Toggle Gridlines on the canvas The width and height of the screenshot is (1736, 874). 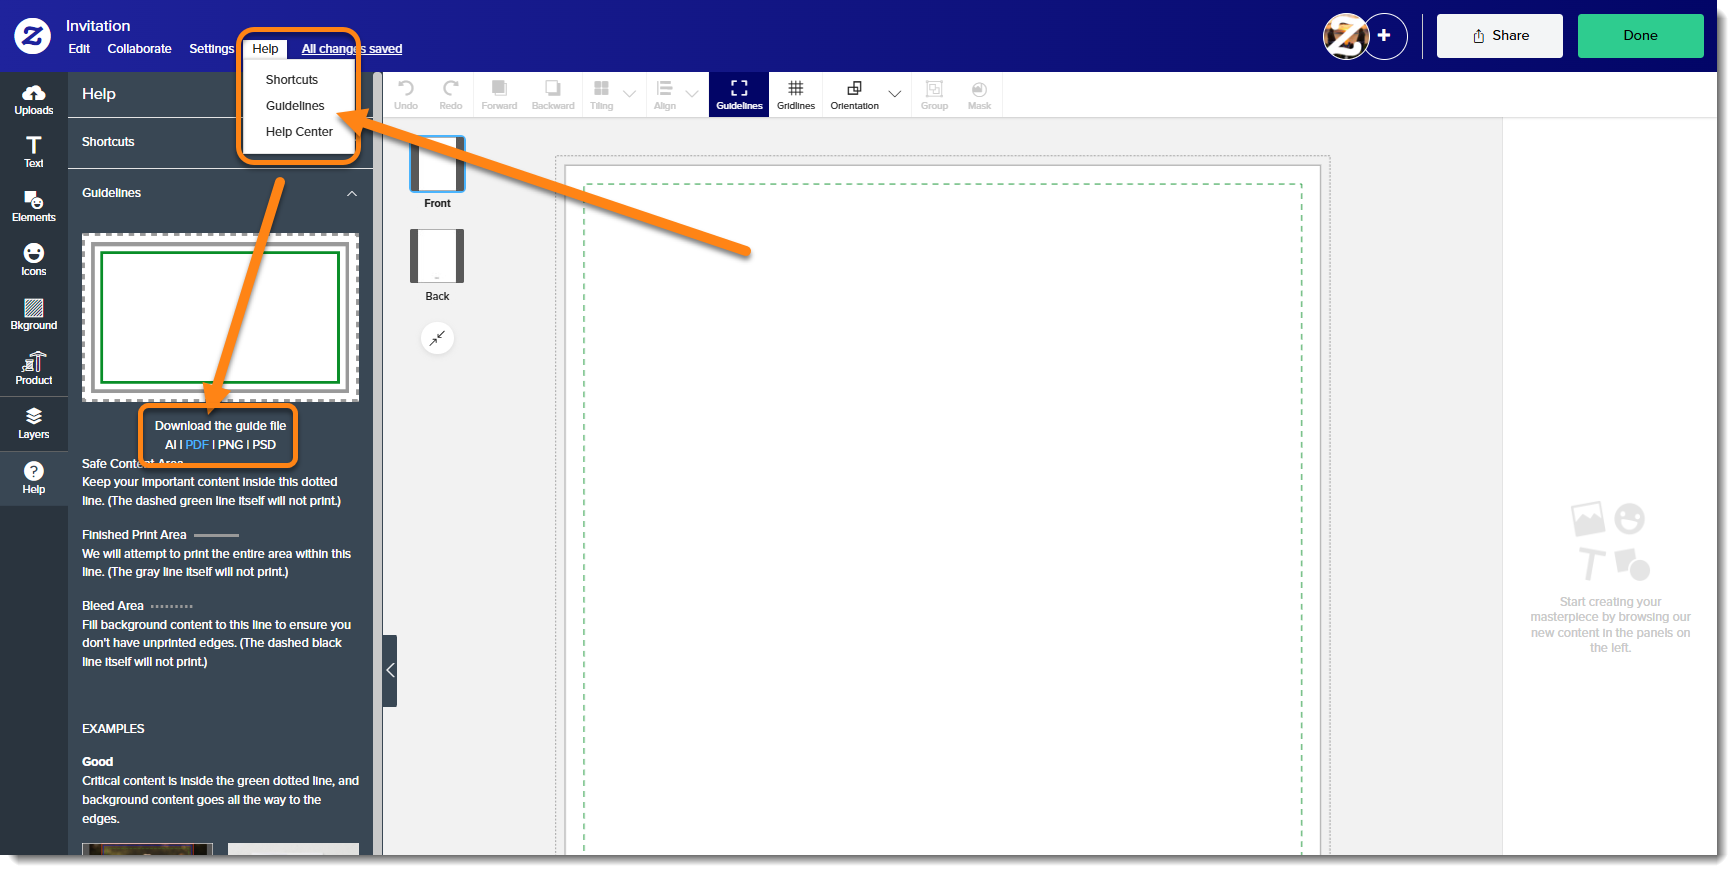pos(795,95)
